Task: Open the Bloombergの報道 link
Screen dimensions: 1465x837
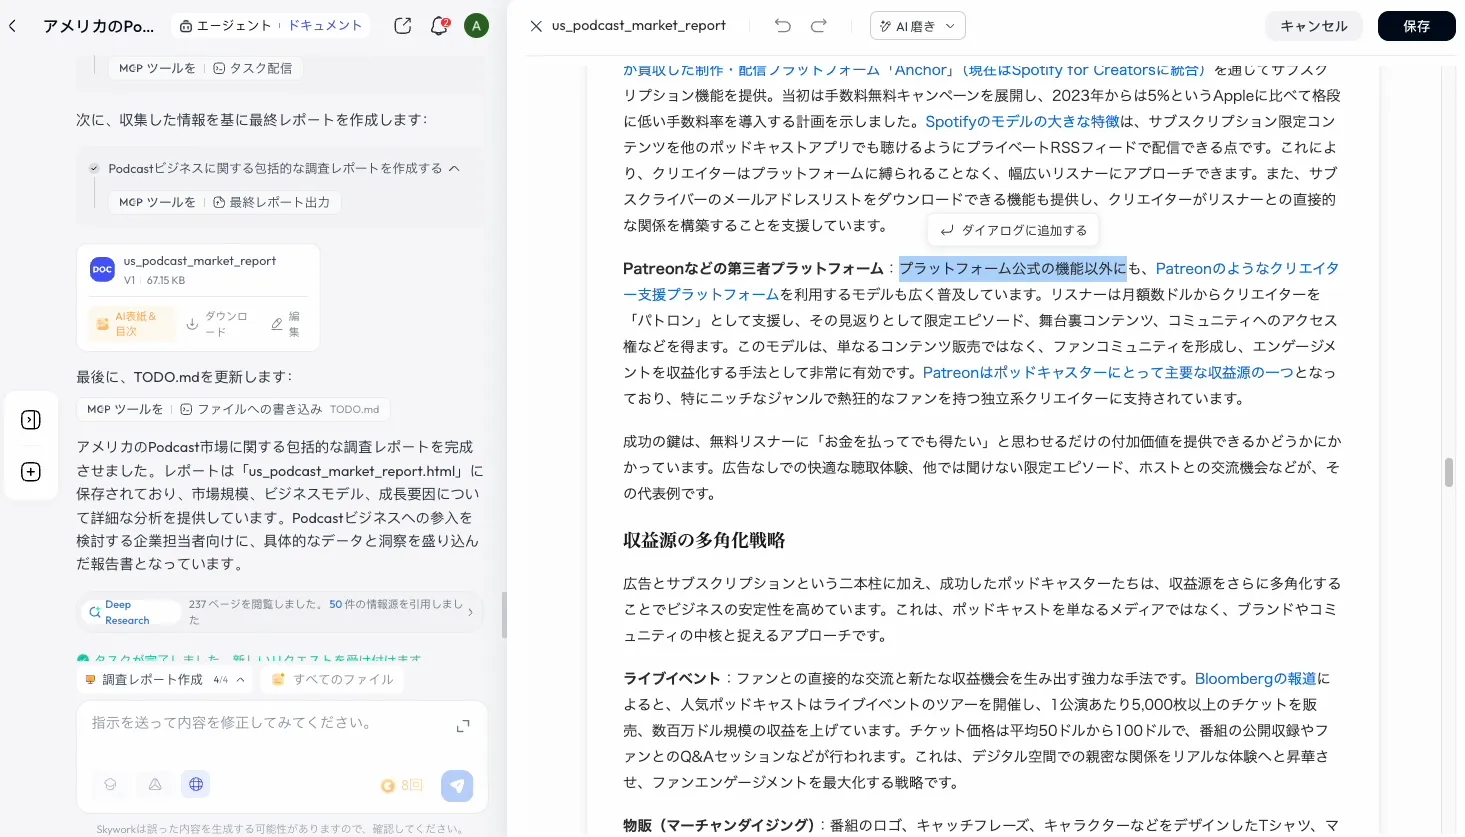Action: pyautogui.click(x=1255, y=679)
